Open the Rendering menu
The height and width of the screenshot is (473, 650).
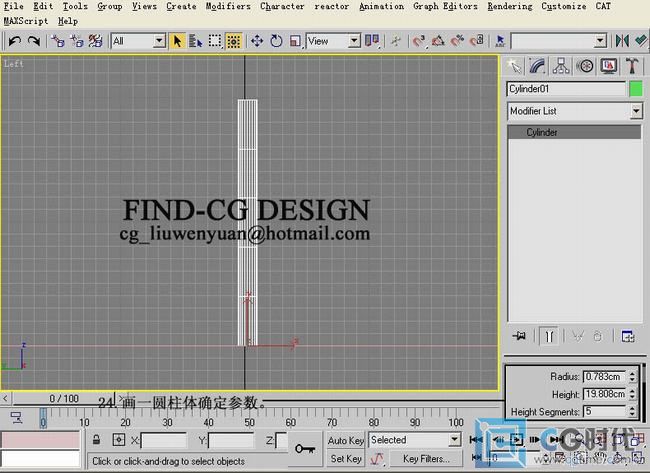pos(509,6)
